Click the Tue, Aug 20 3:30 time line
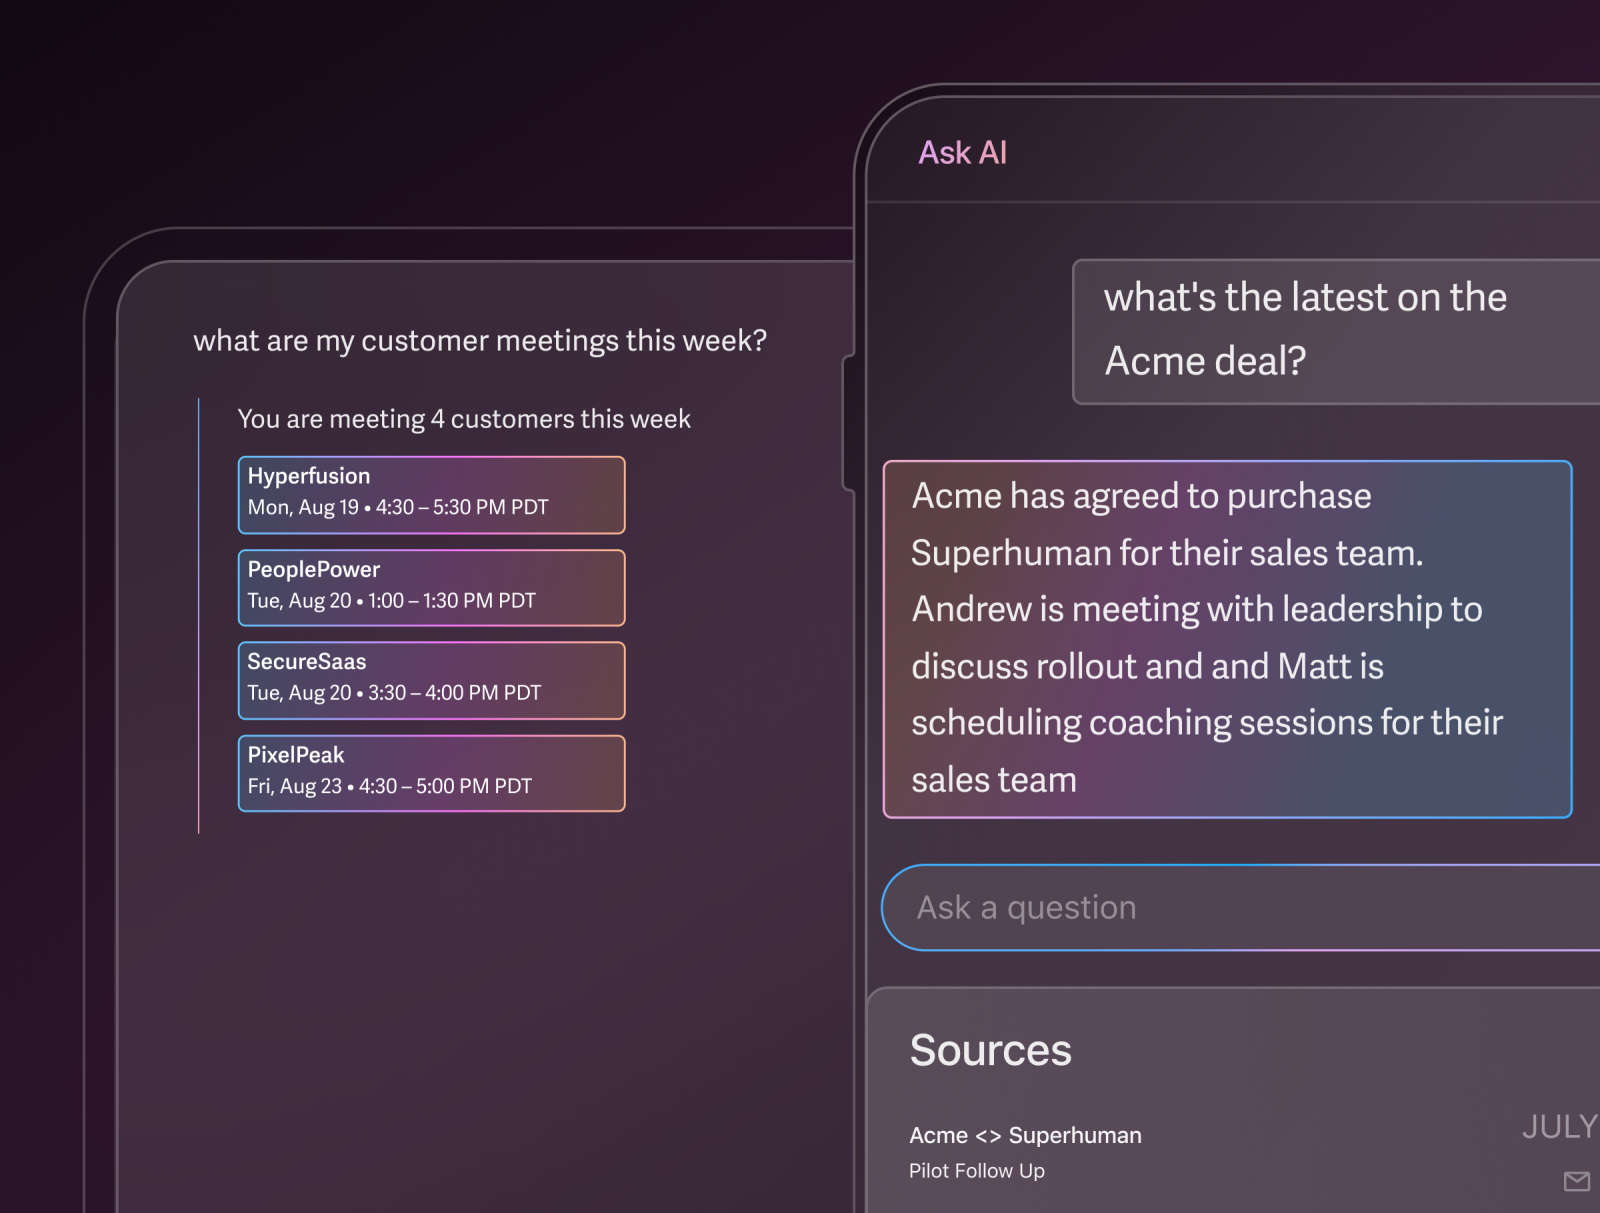Screen dimensions: 1600x1213 tap(394, 693)
